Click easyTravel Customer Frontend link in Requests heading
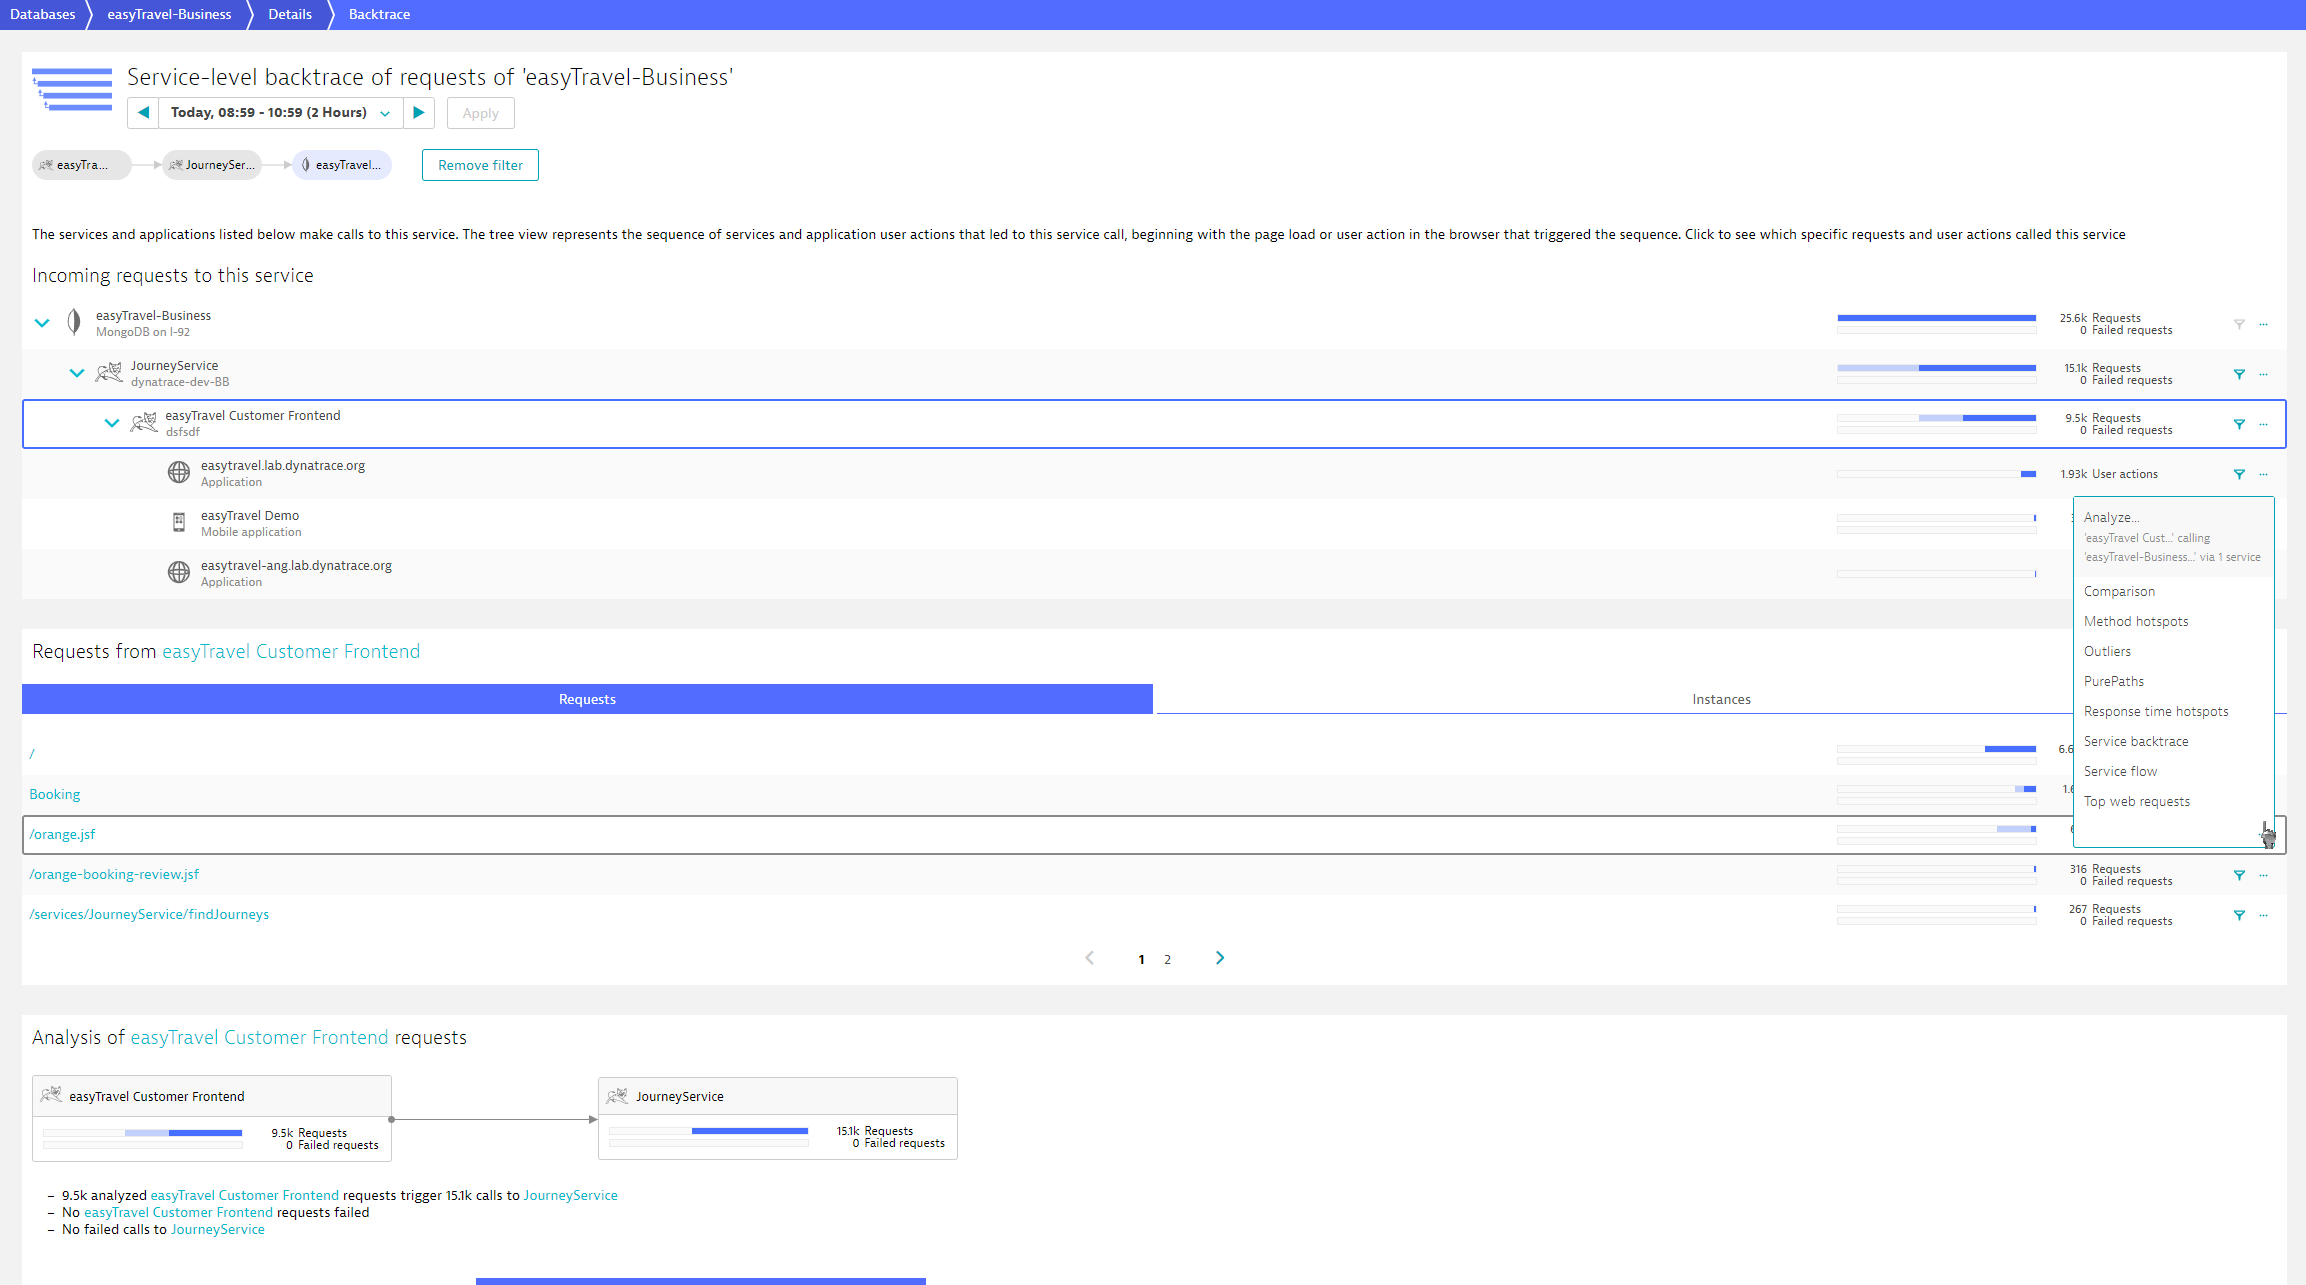The width and height of the screenshot is (2306, 1285). 291,652
